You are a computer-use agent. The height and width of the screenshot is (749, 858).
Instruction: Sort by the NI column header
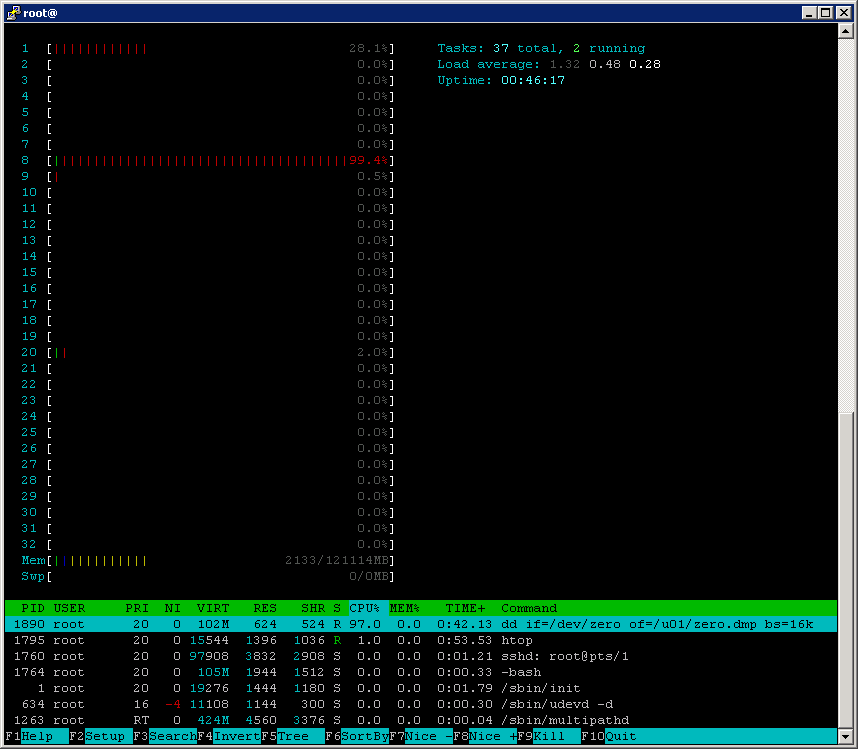click(x=173, y=608)
